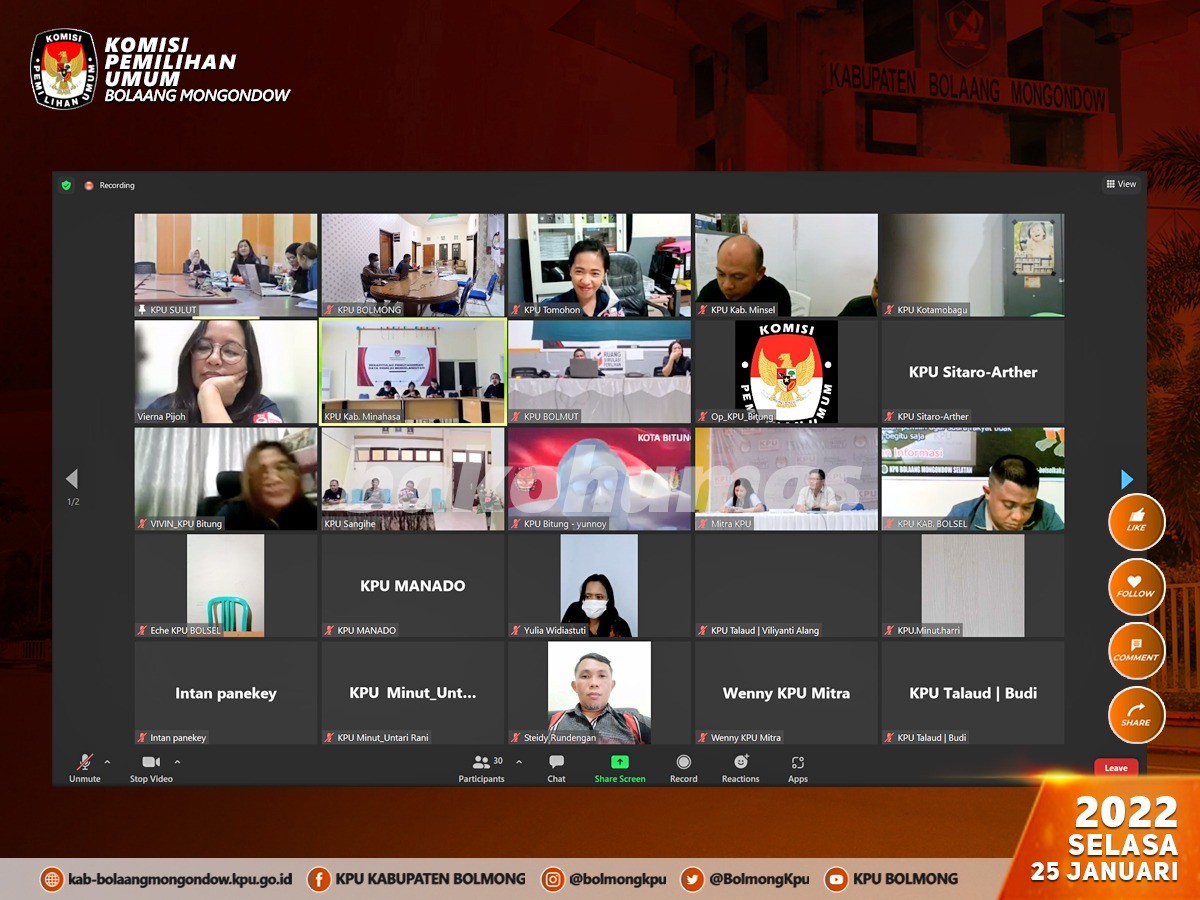
Task: Click the orange Share button
Action: 1136,715
